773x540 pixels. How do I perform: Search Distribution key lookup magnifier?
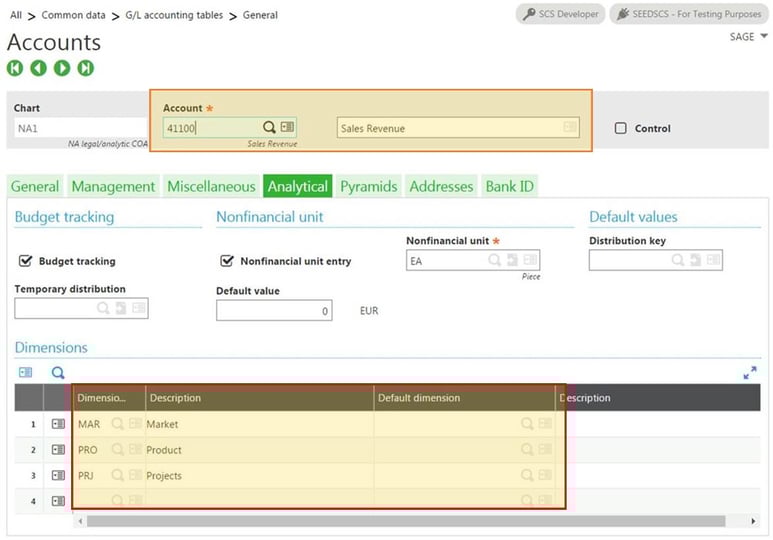tap(678, 260)
